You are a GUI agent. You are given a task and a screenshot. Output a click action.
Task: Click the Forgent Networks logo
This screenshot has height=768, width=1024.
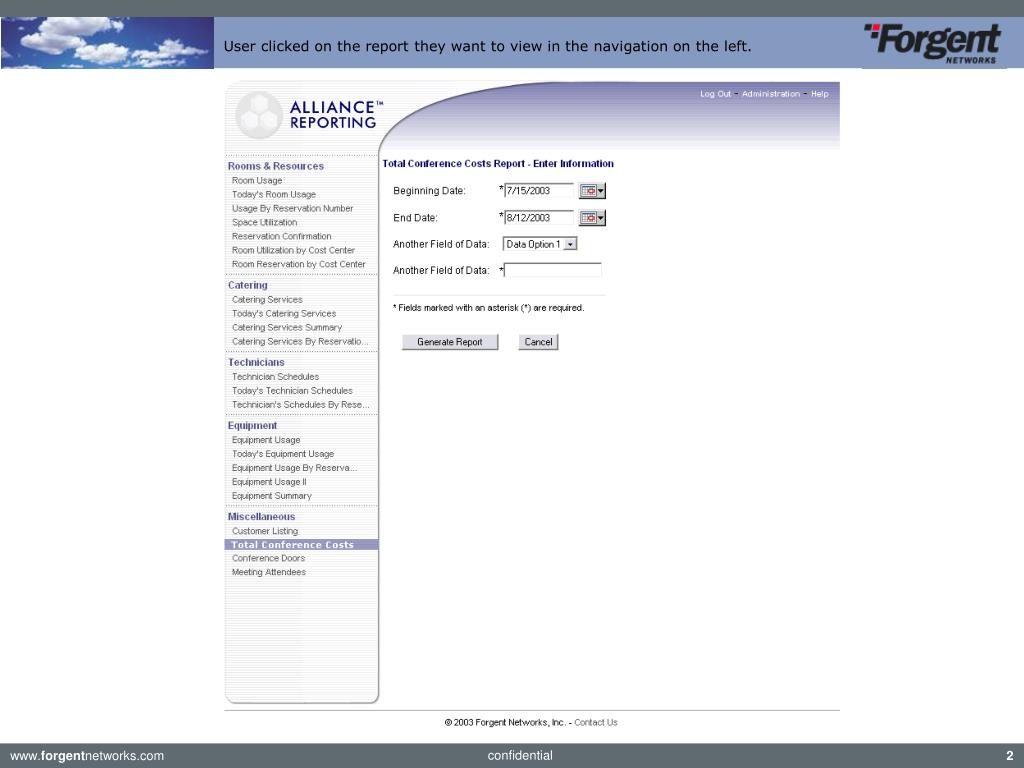(x=933, y=43)
